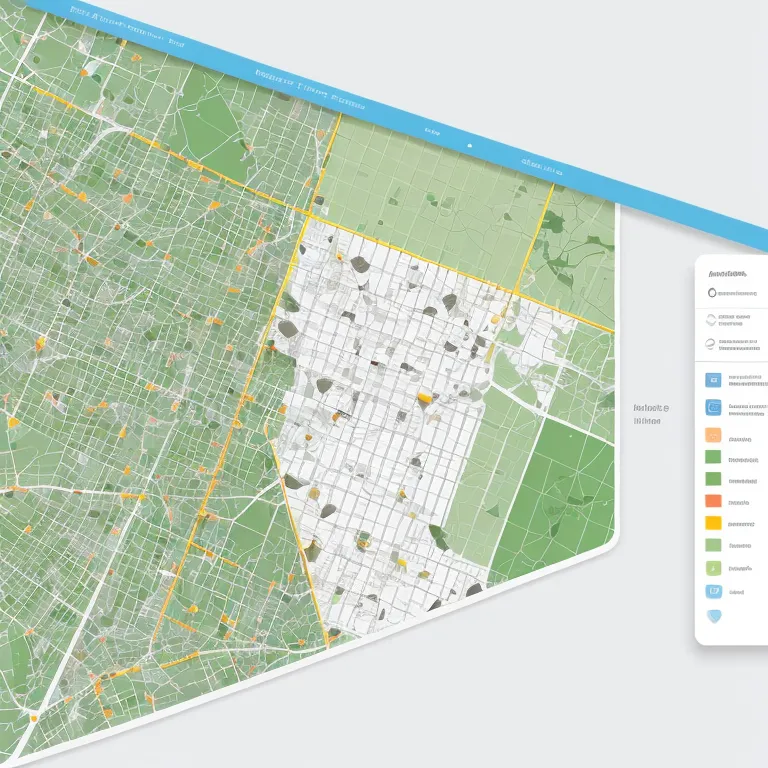Click the light green icon with glyph
This screenshot has width=768, height=768.
click(713, 568)
